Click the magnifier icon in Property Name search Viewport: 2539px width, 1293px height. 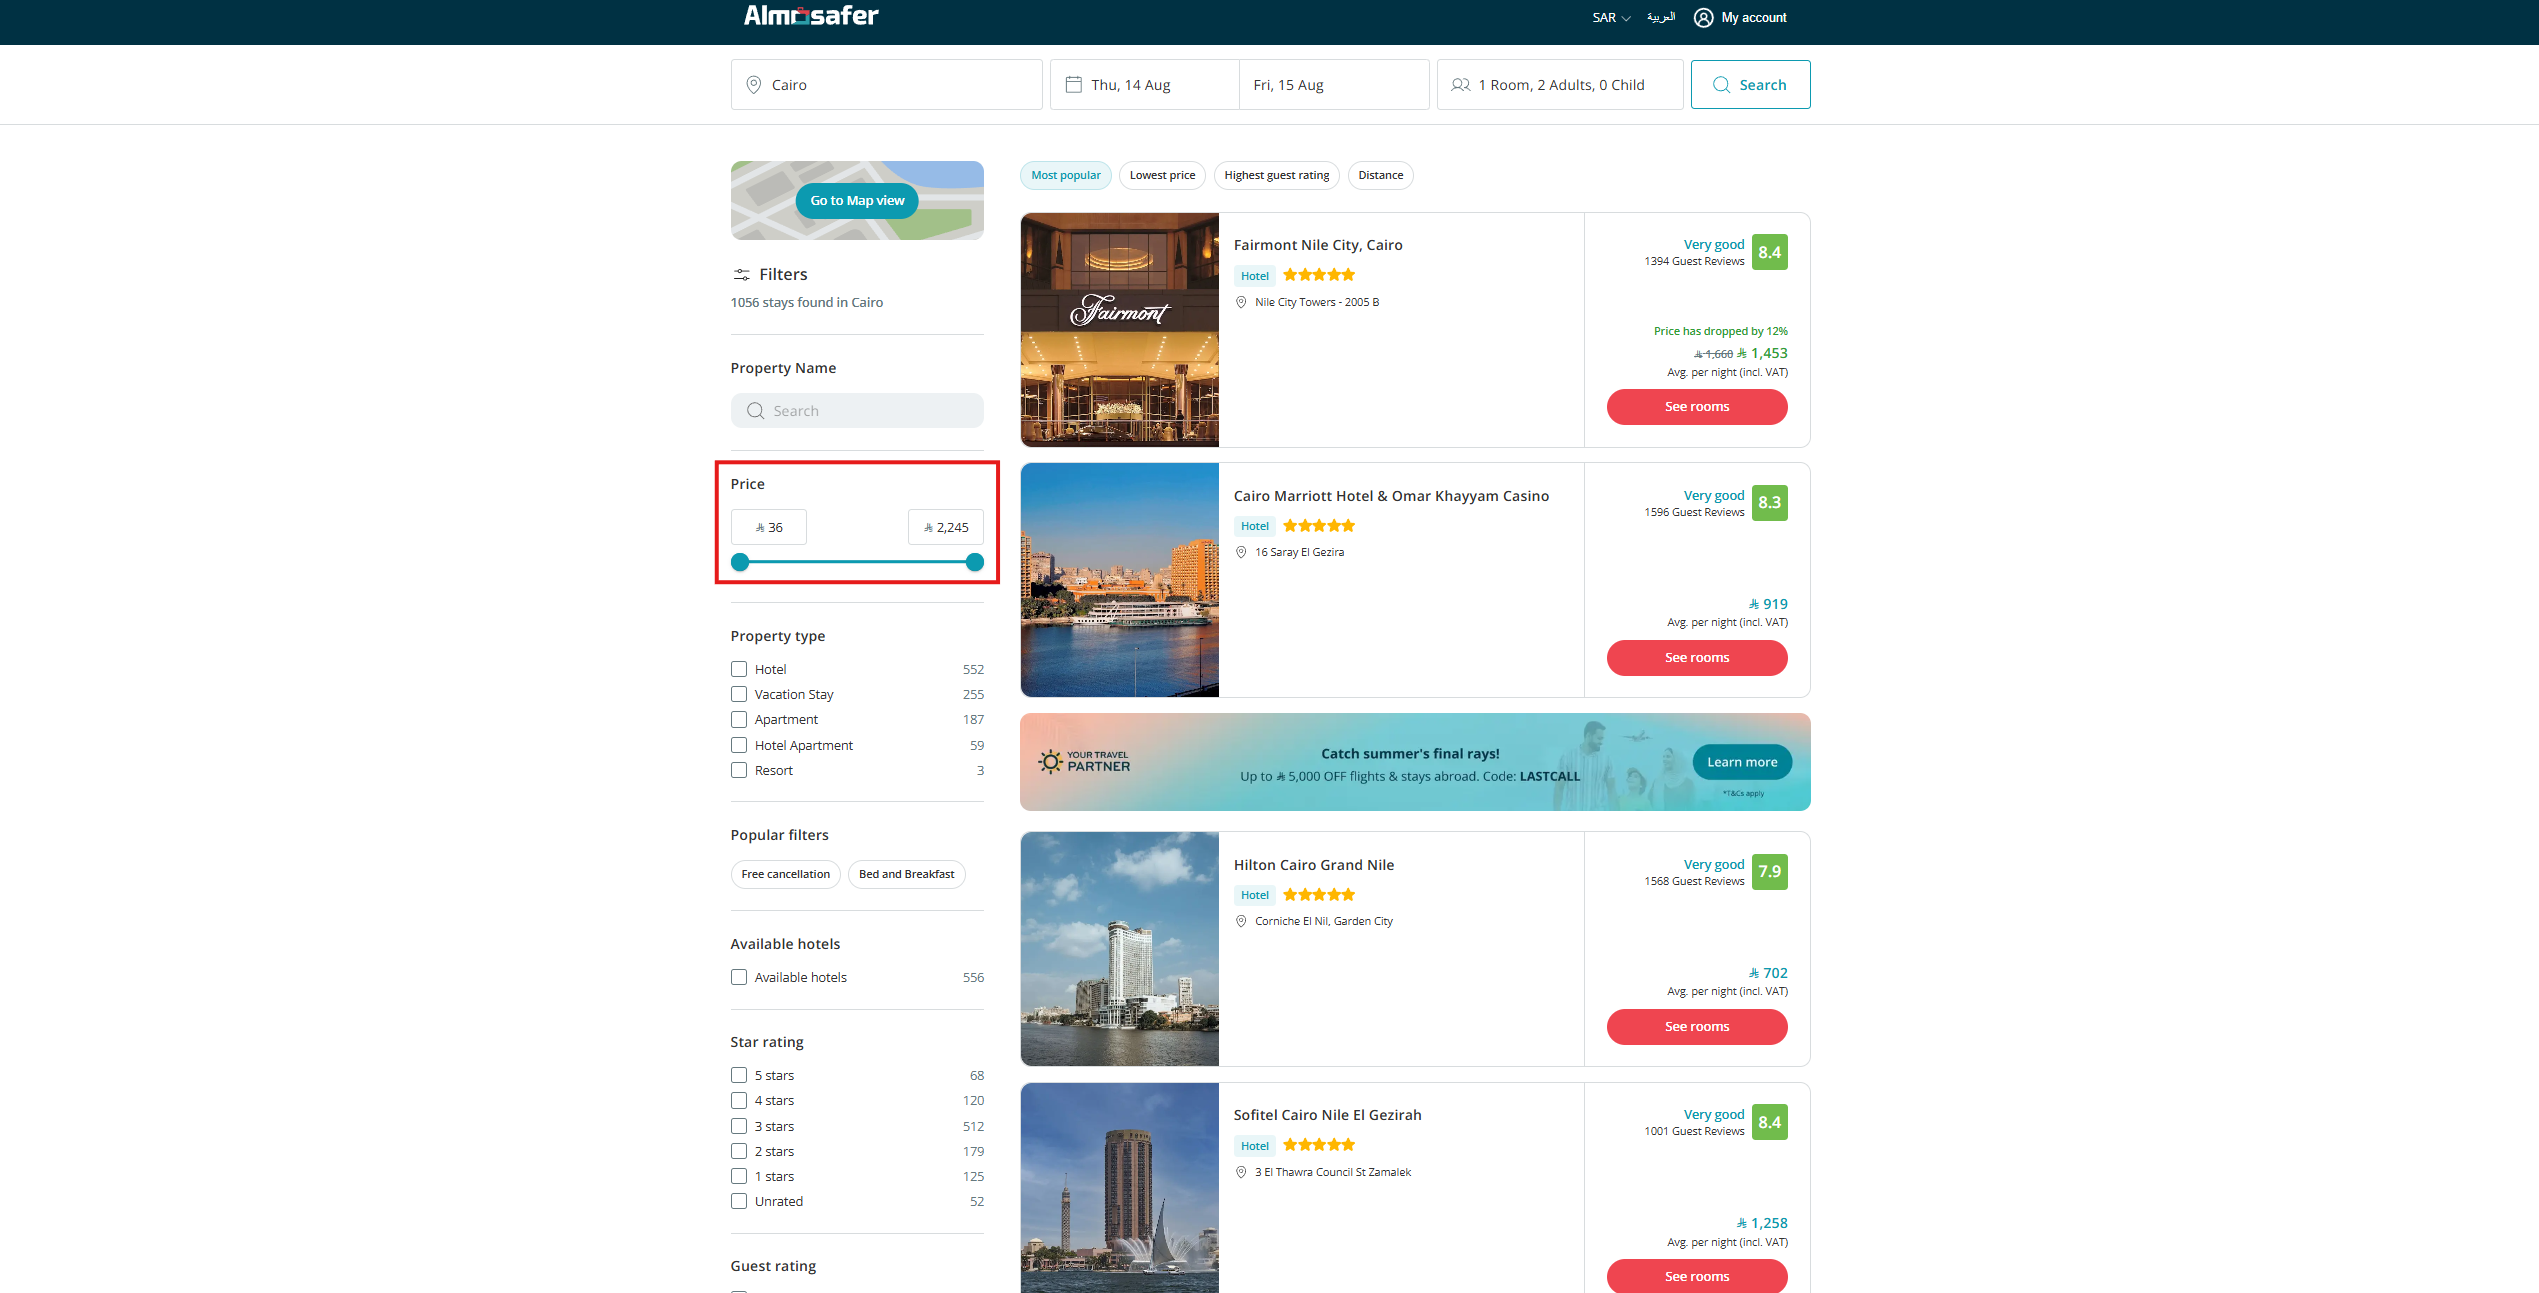[755, 411]
